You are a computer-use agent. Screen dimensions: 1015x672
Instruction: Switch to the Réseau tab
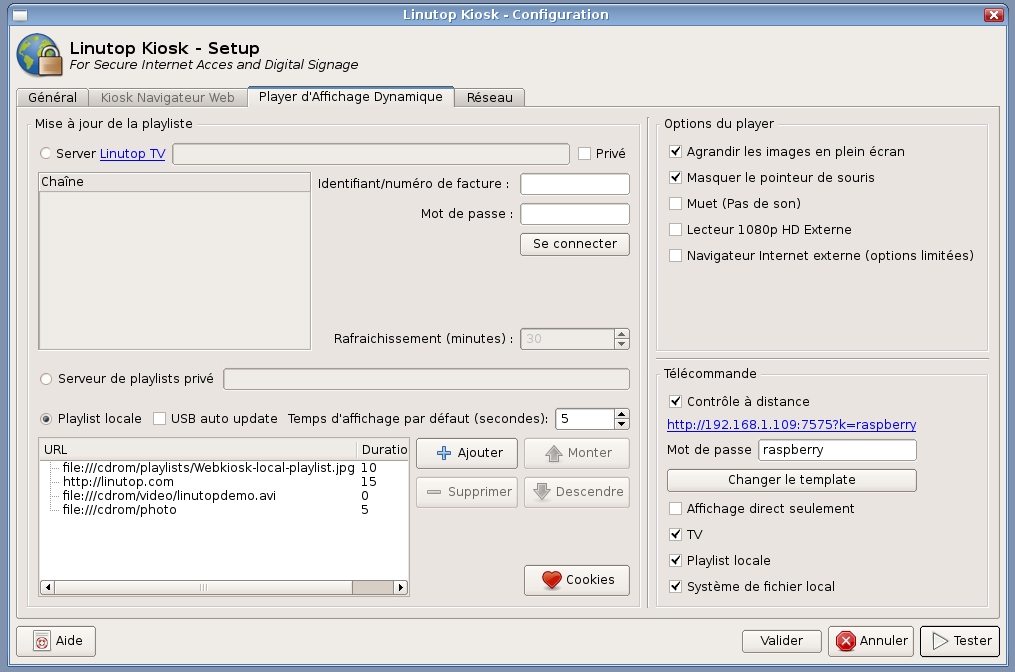pyautogui.click(x=489, y=97)
